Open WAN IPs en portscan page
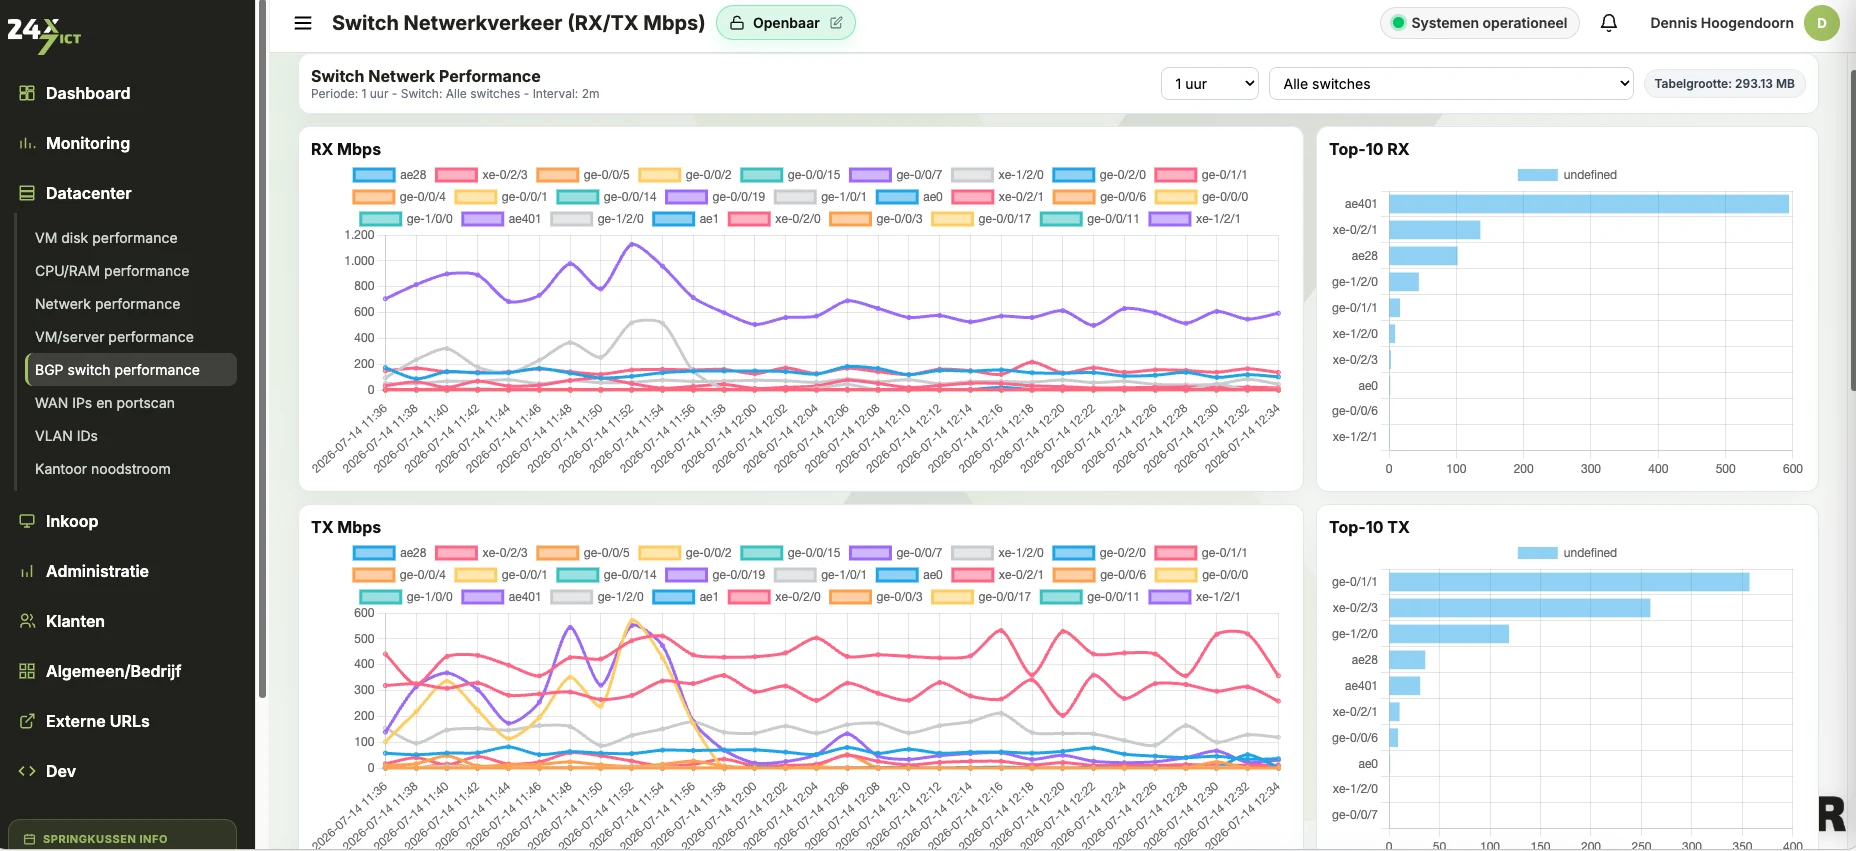The height and width of the screenshot is (851, 1856). click(x=105, y=403)
